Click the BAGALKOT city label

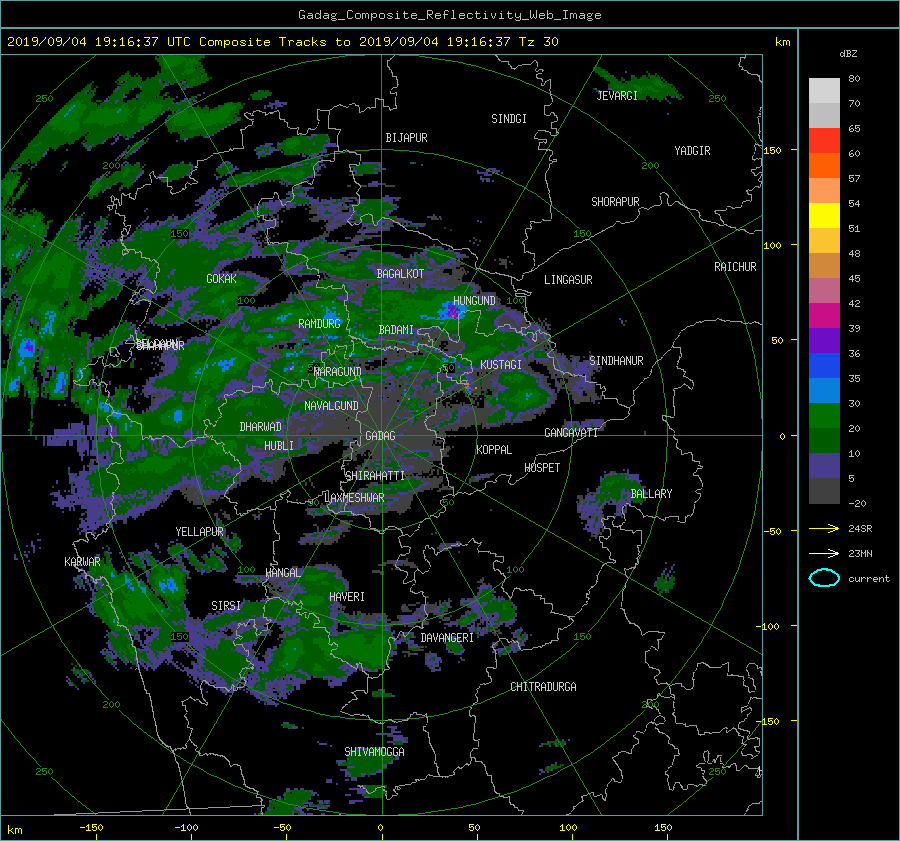[400, 274]
